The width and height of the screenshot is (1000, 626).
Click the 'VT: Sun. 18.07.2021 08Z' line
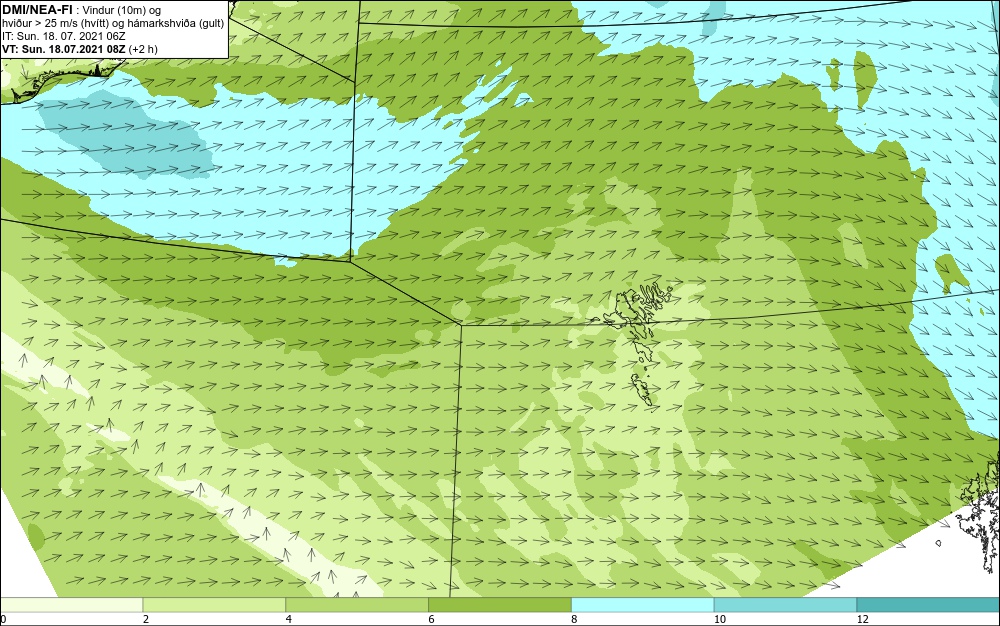(64, 49)
